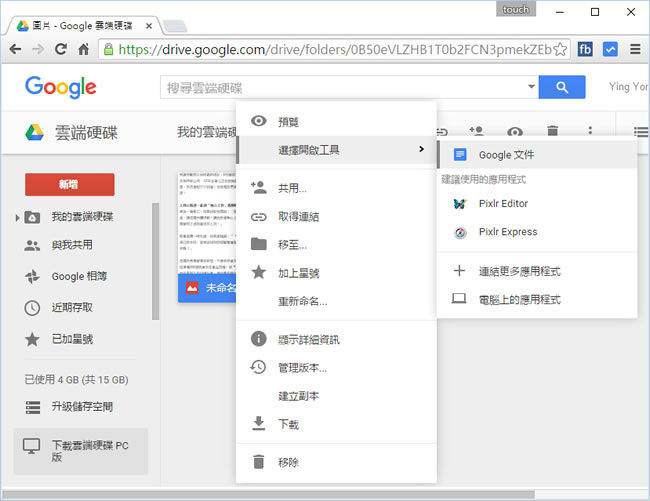Click the 我的雲端硬碟 breadcrumb
Screen dimensions: 650x501
(x=206, y=132)
